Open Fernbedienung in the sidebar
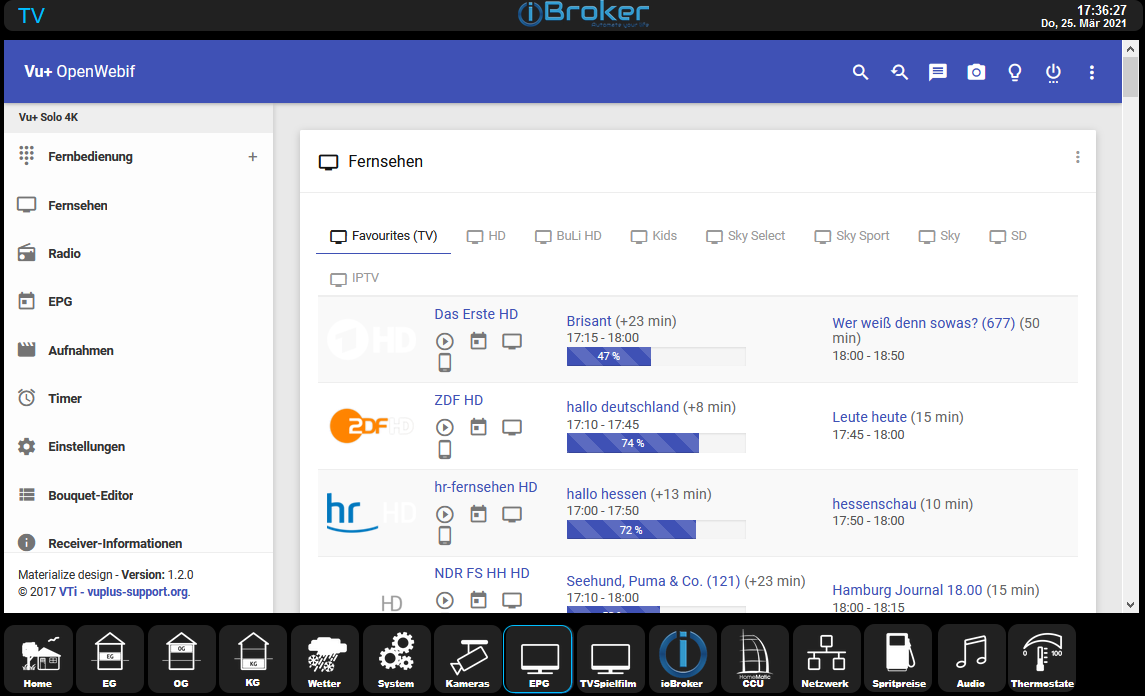Image resolution: width=1145 pixels, height=696 pixels. click(91, 156)
